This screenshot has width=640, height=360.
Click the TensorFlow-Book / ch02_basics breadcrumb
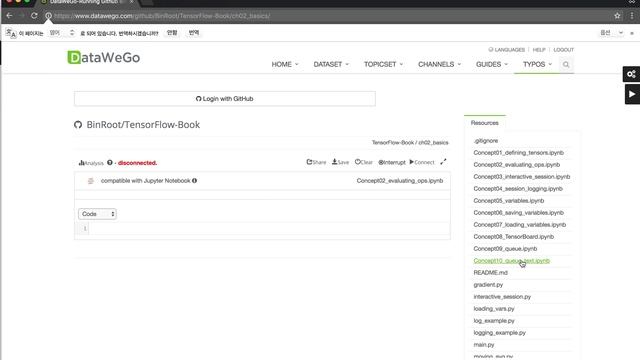[410, 142]
